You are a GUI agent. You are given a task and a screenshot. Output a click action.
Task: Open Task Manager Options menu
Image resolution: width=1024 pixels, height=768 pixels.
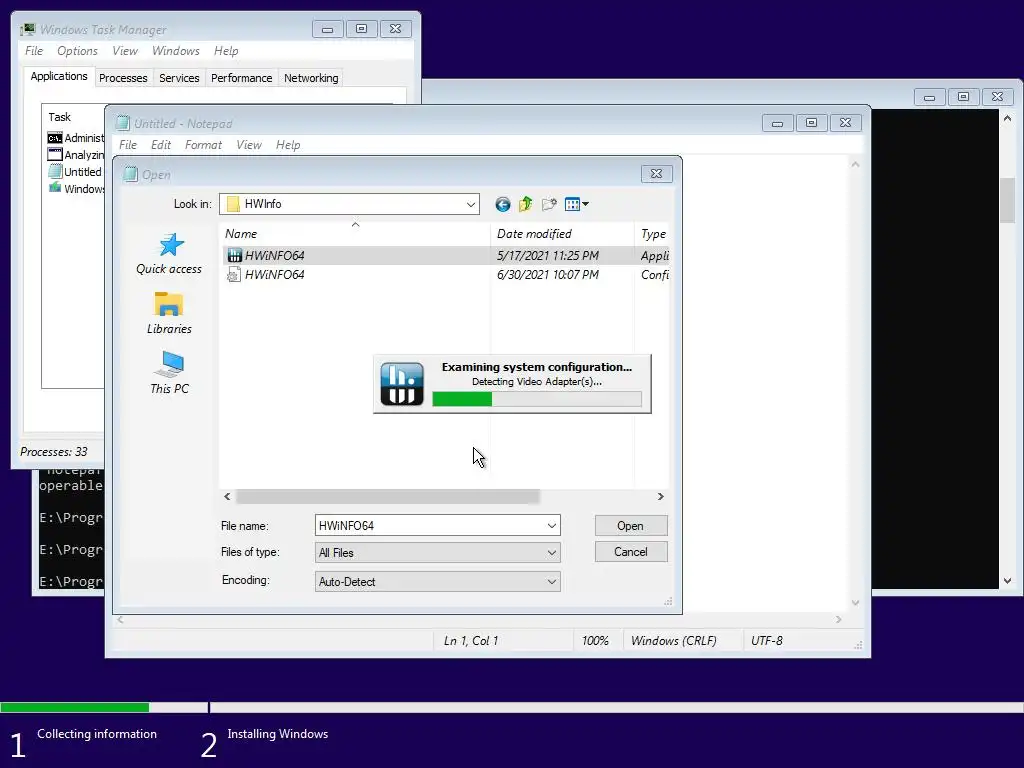77,51
